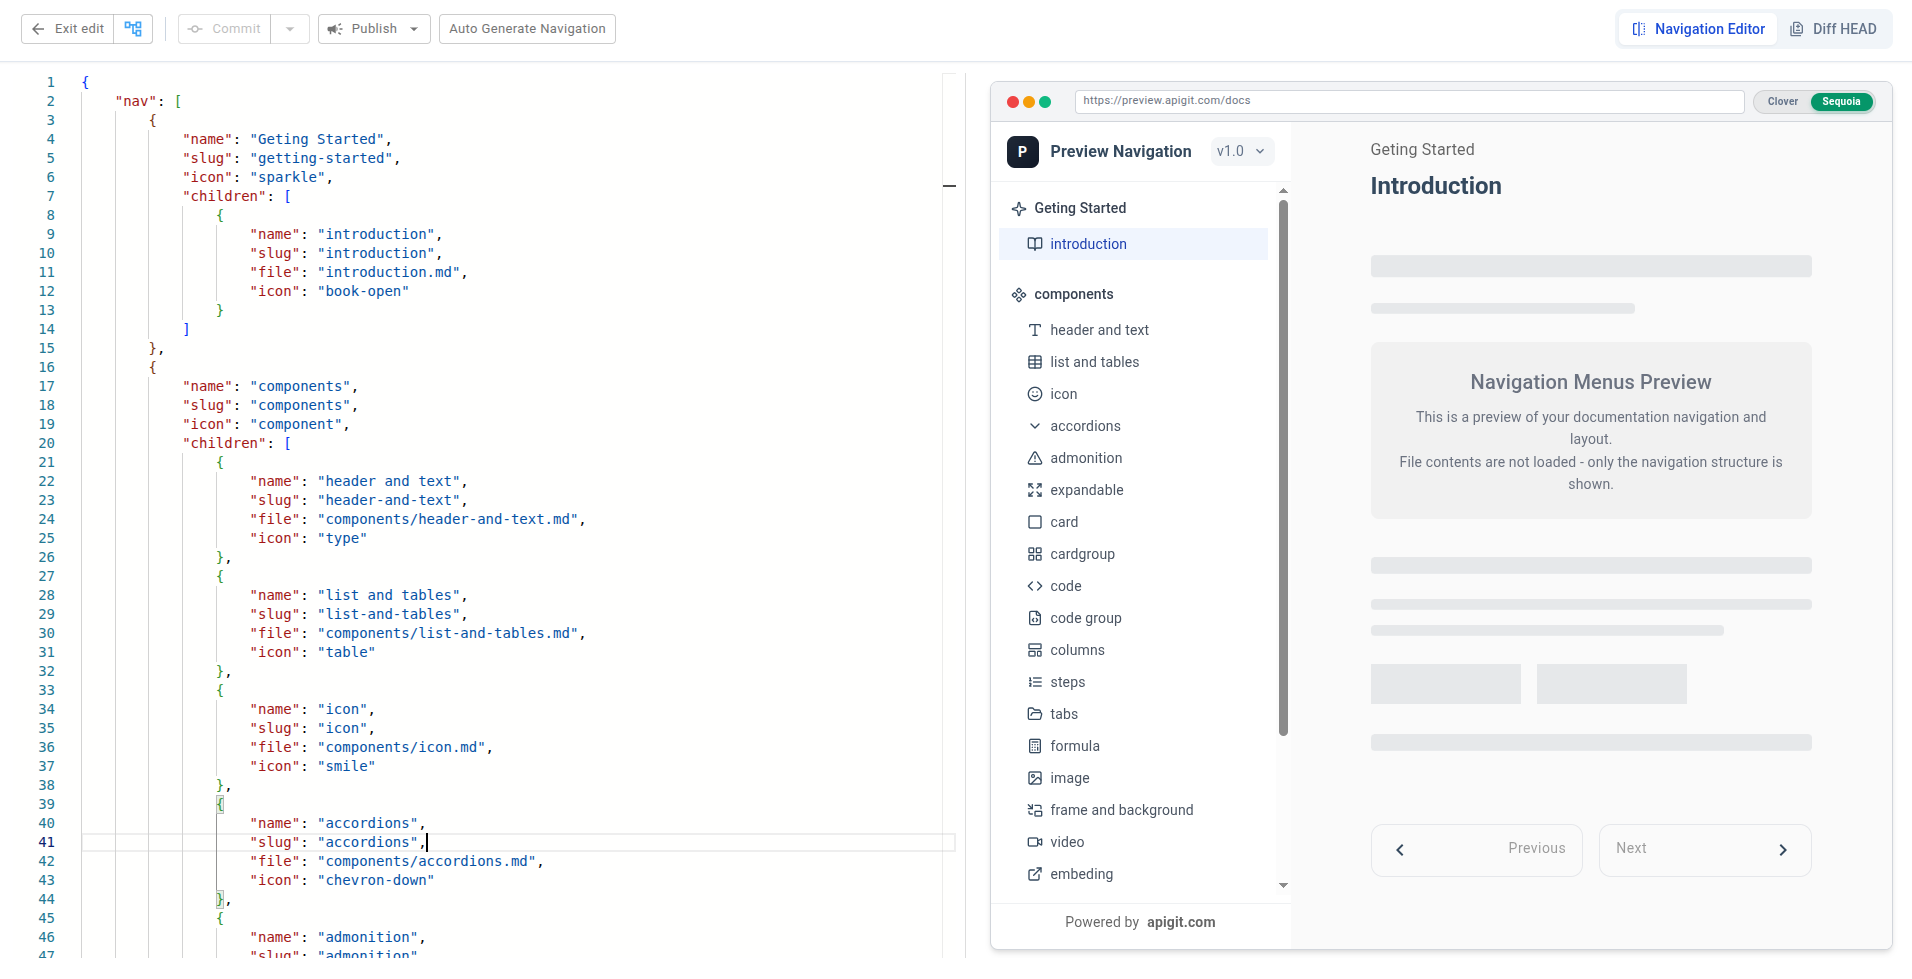
Task: Select the code group navigation item
Action: (1133, 618)
